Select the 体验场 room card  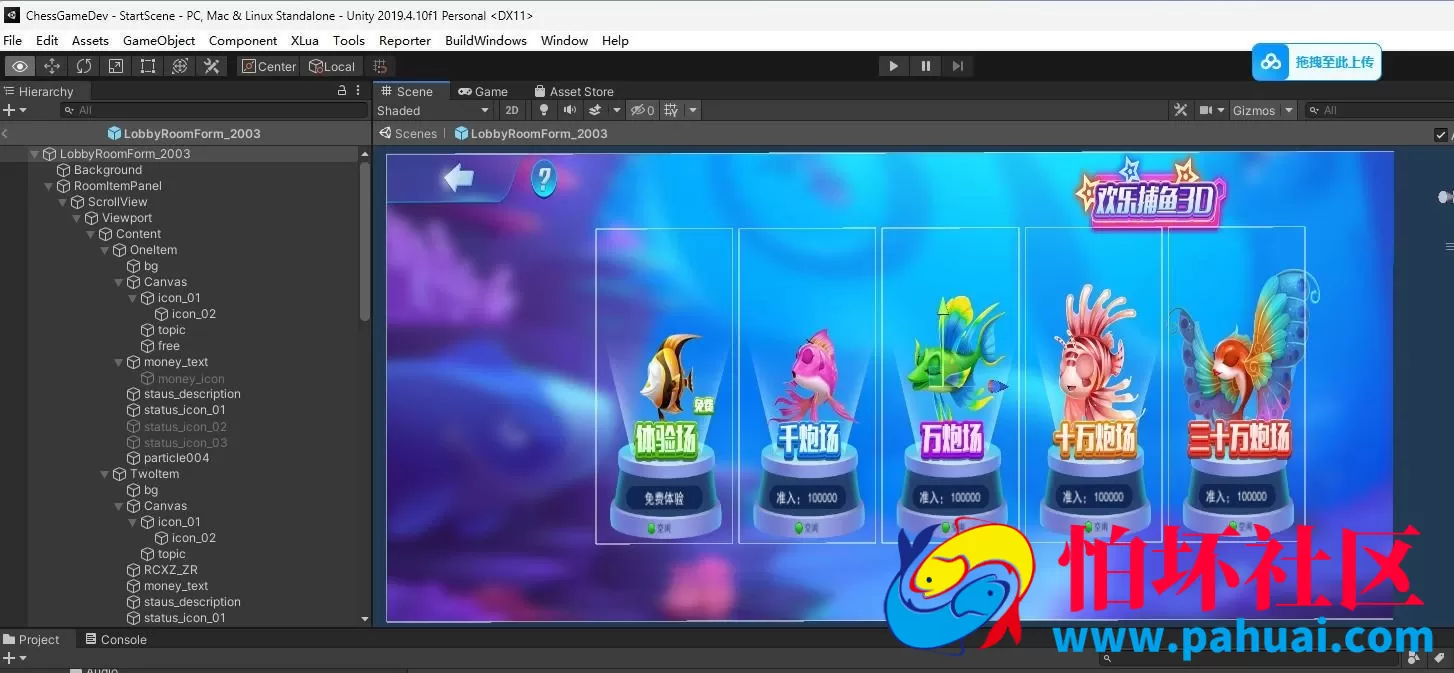666,386
